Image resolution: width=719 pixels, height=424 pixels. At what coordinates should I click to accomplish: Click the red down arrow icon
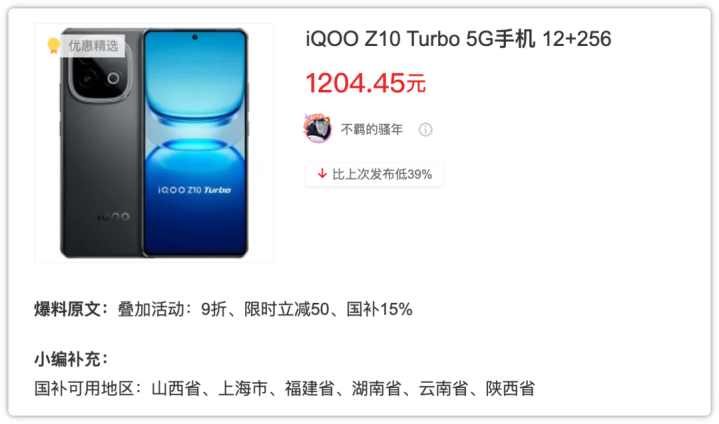(322, 174)
